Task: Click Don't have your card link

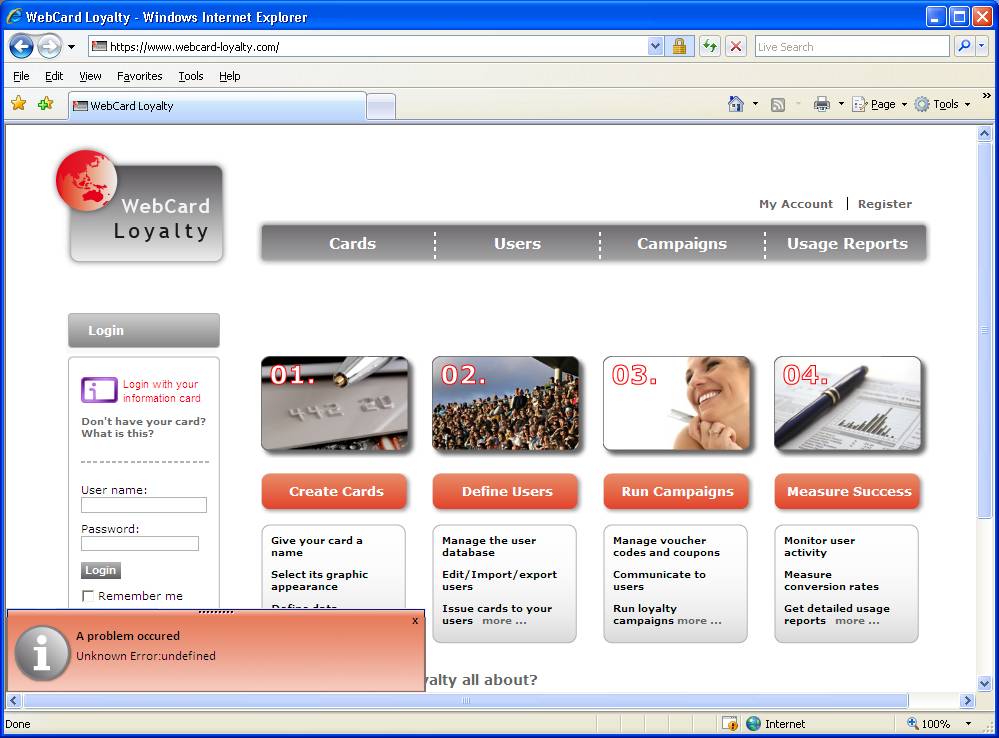Action: (143, 421)
